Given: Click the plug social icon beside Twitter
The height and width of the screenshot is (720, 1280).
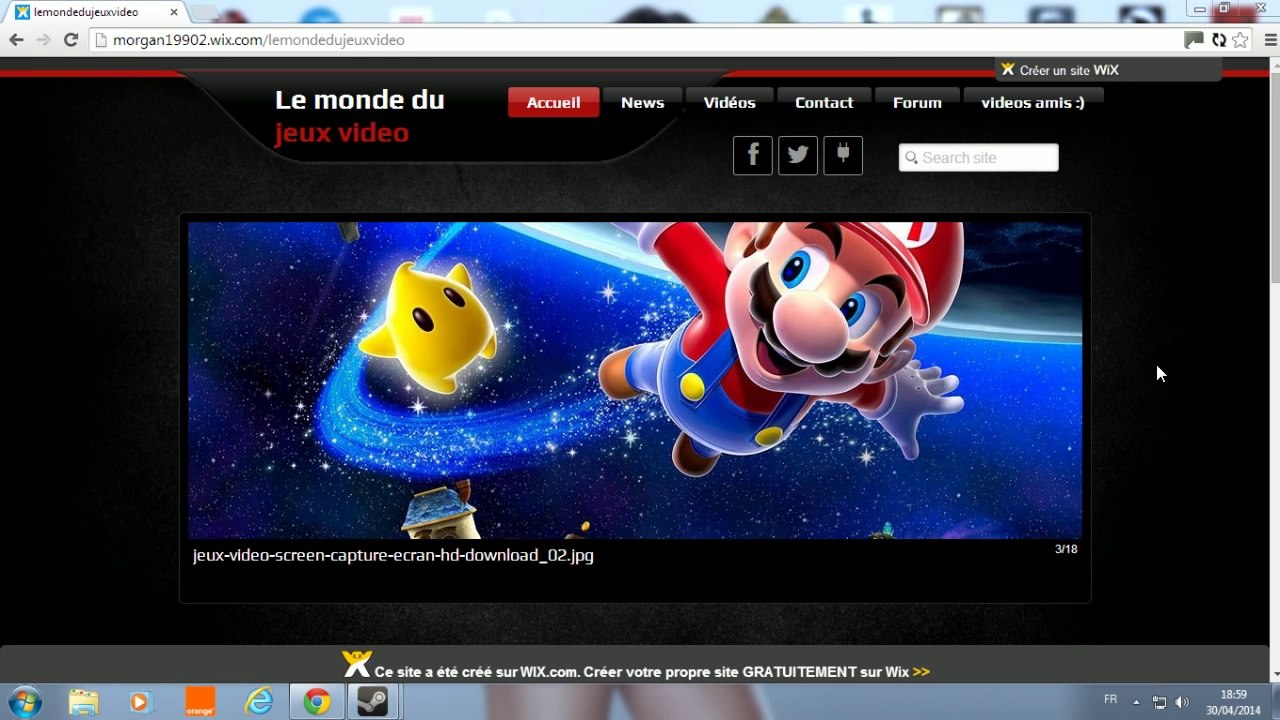Looking at the screenshot, I should tap(843, 156).
